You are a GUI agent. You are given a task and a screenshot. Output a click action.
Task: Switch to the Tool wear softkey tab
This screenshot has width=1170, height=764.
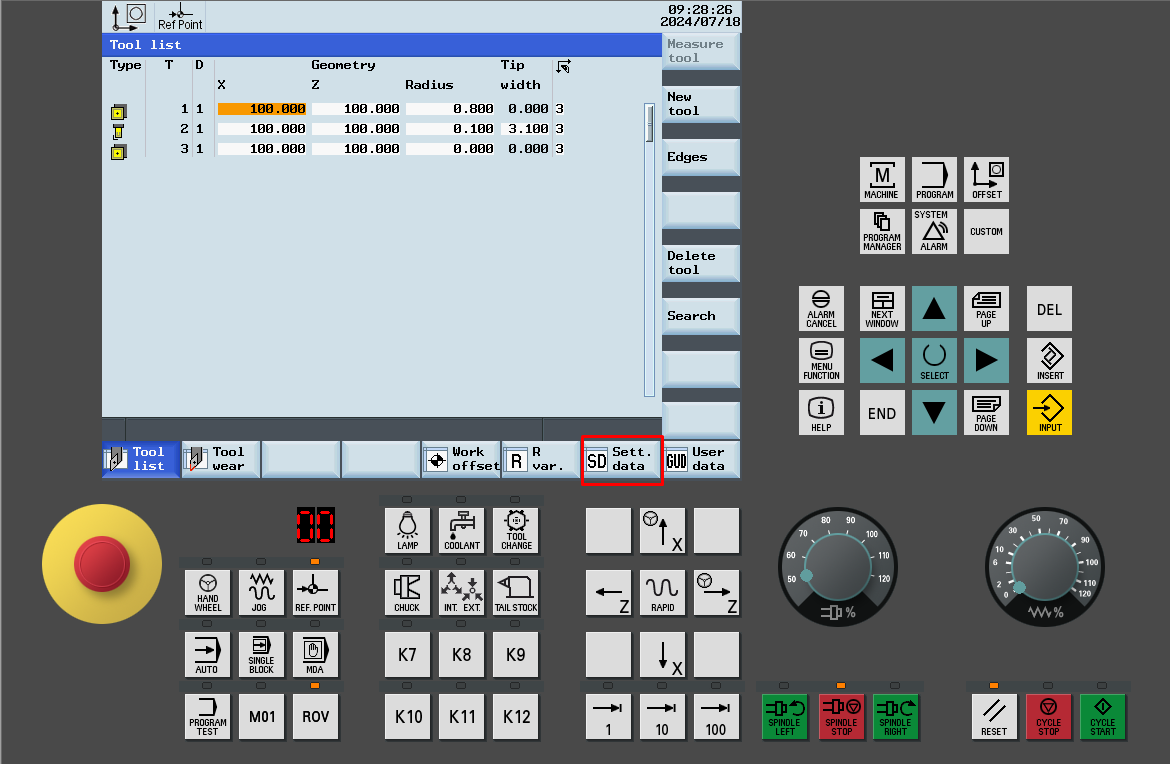(220, 459)
